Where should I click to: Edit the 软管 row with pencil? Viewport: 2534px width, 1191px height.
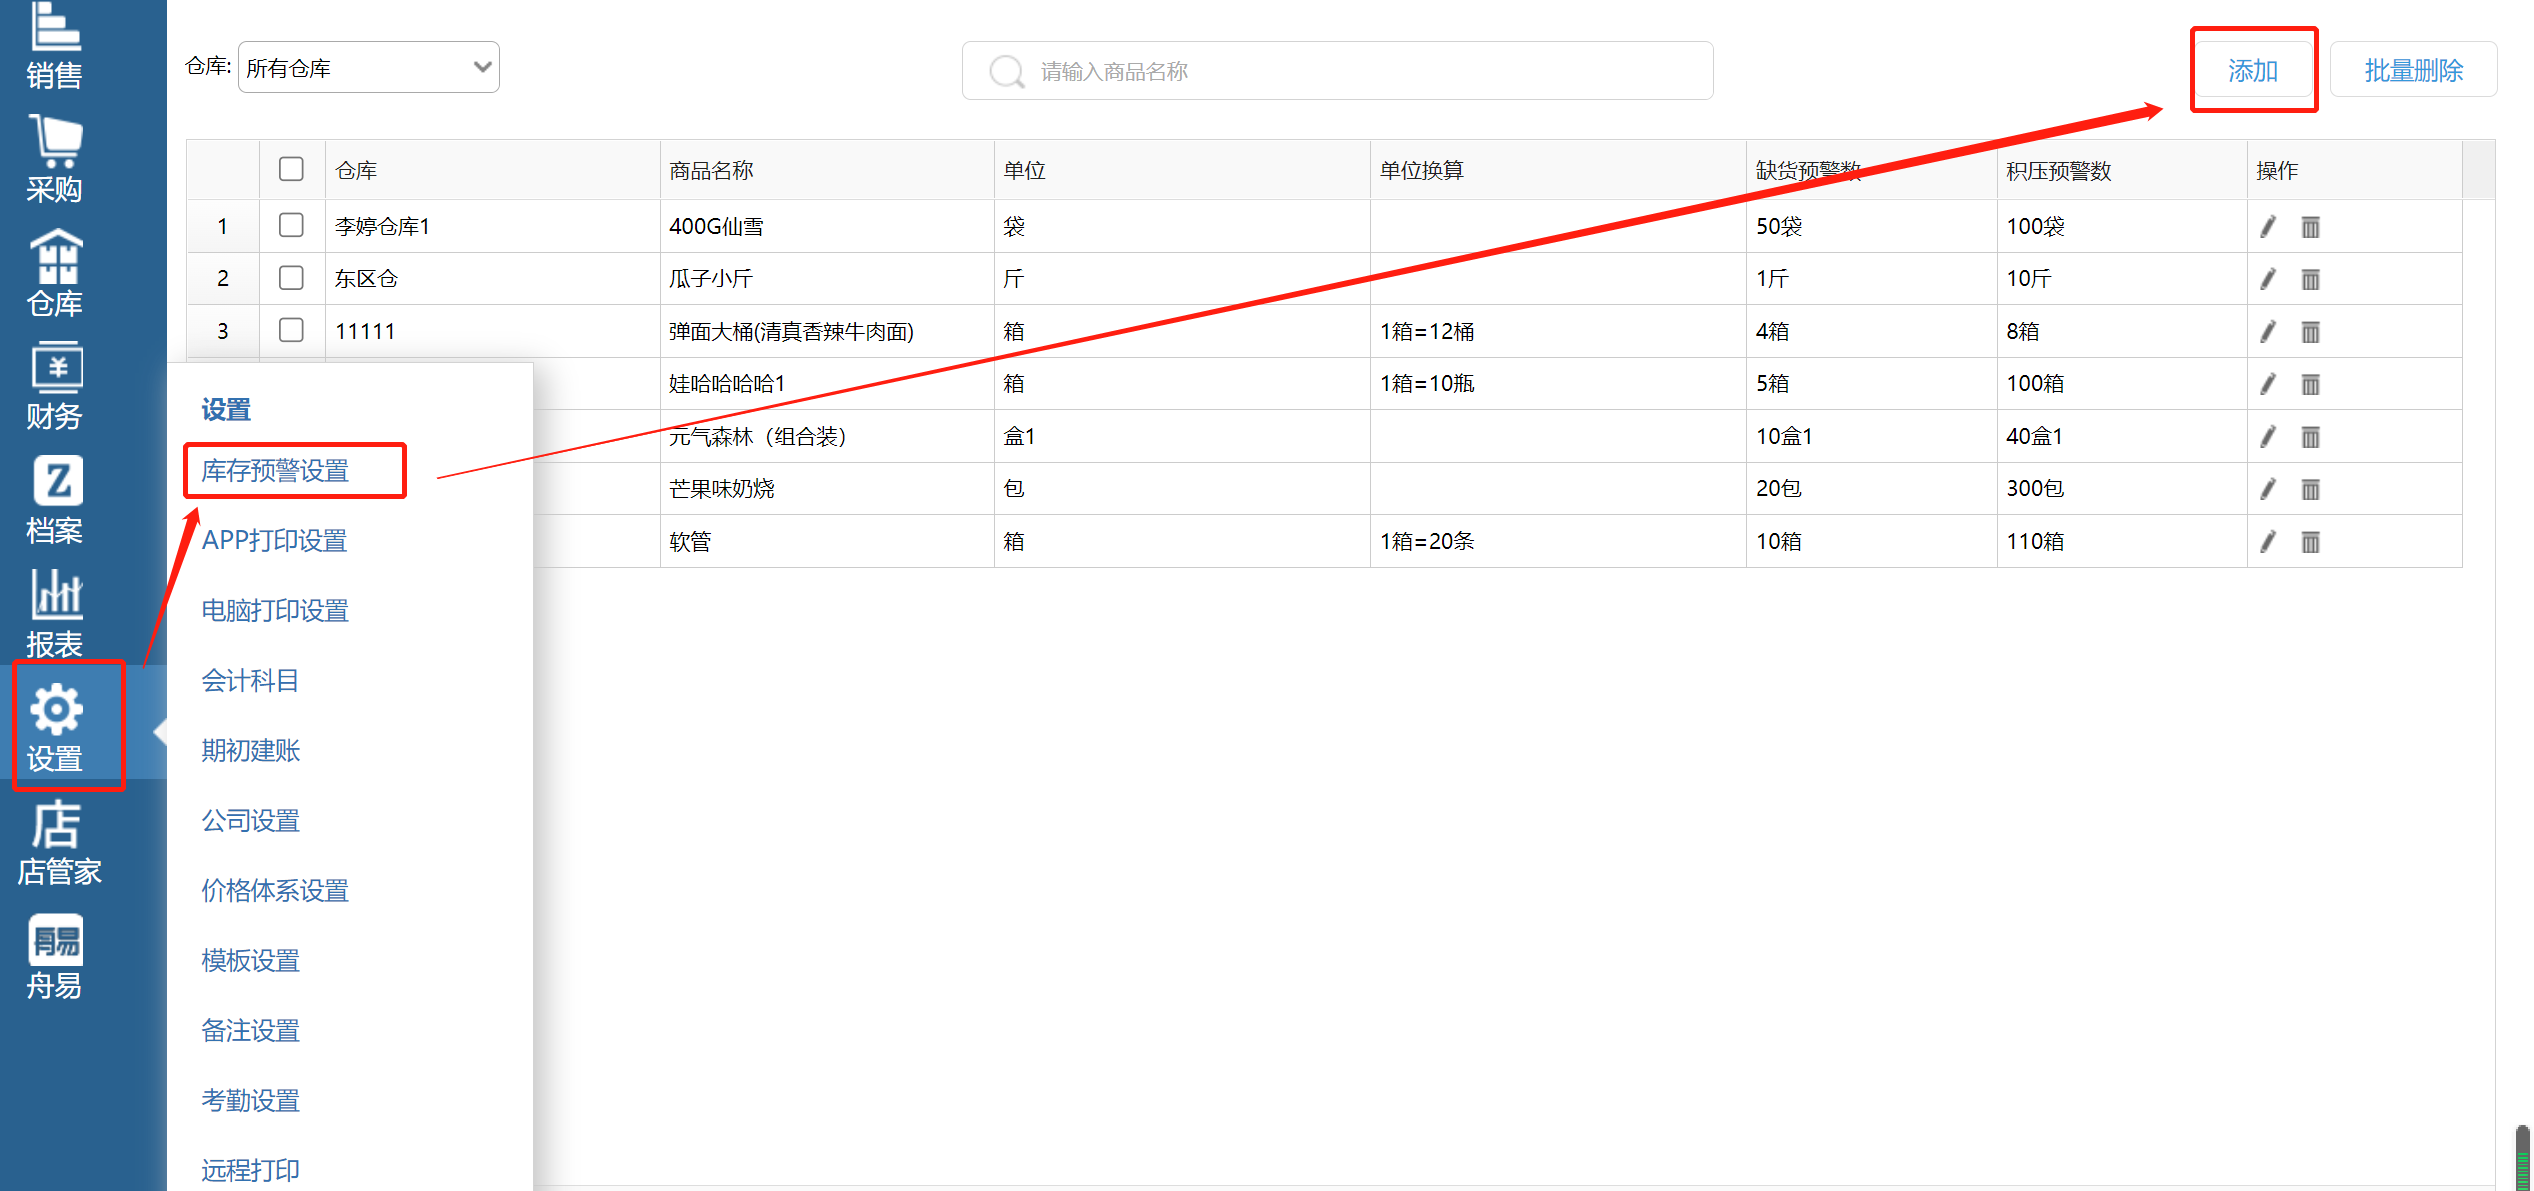pyautogui.click(x=2268, y=542)
